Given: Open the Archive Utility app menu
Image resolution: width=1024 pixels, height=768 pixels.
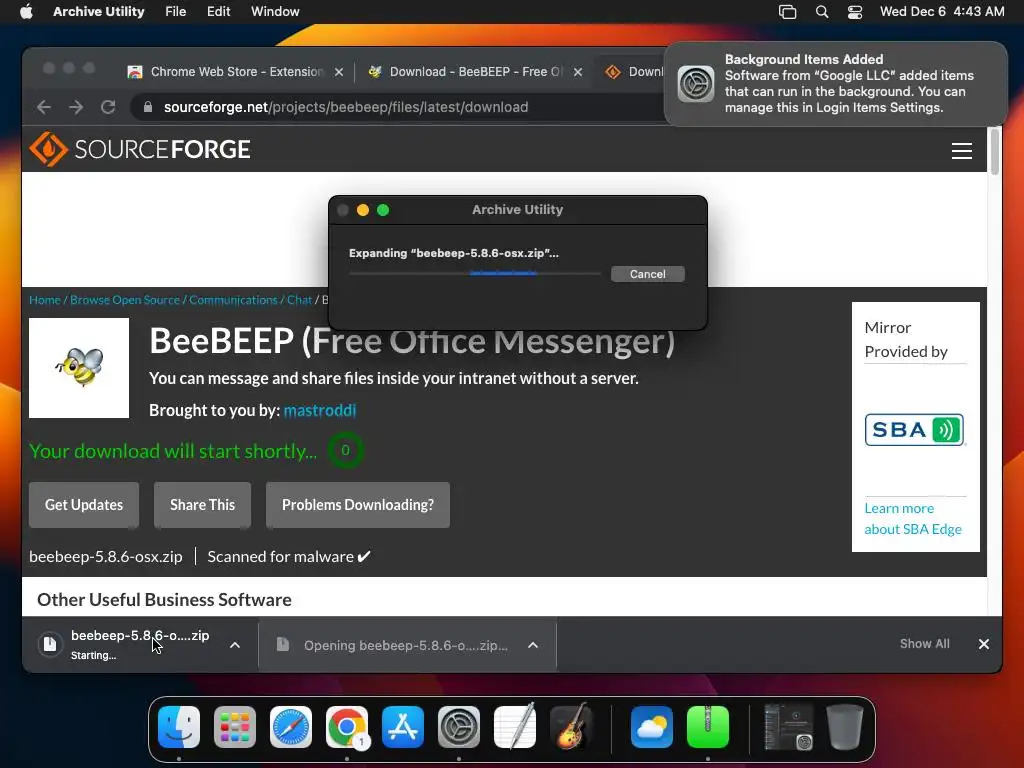Looking at the screenshot, I should coord(99,12).
